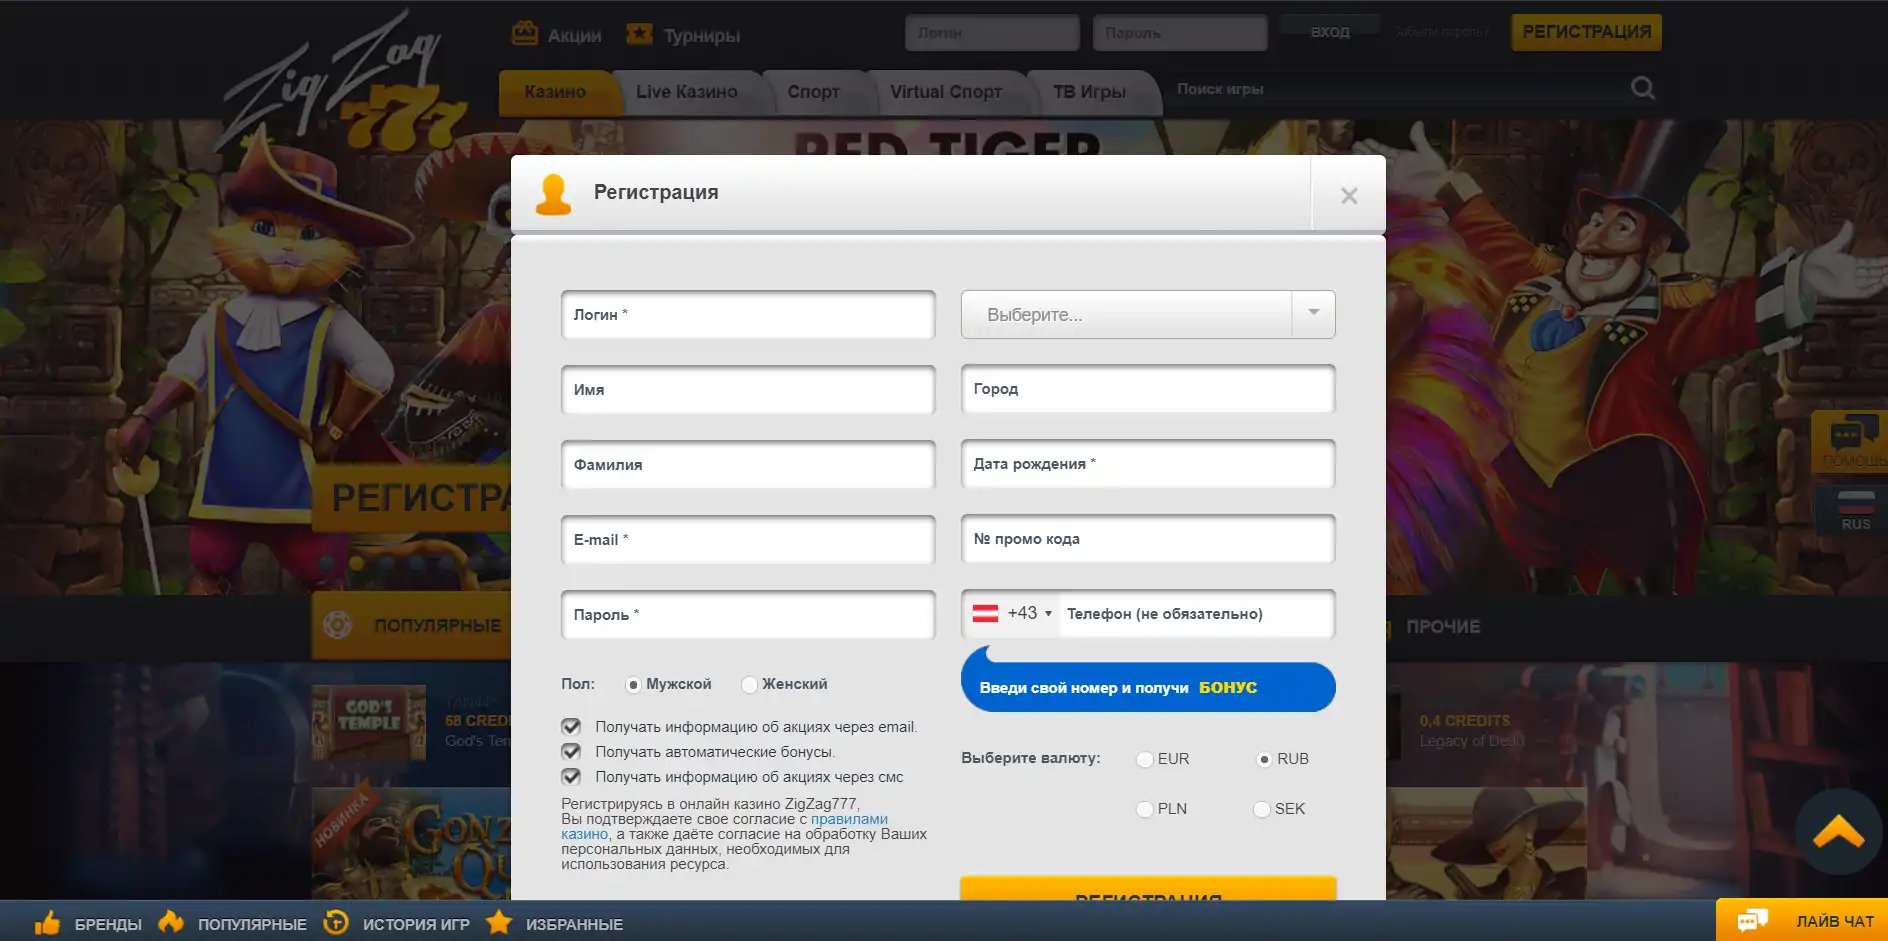Image resolution: width=1888 pixels, height=941 pixels.
Task: Click the Логин field in registration form
Action: 748,315
